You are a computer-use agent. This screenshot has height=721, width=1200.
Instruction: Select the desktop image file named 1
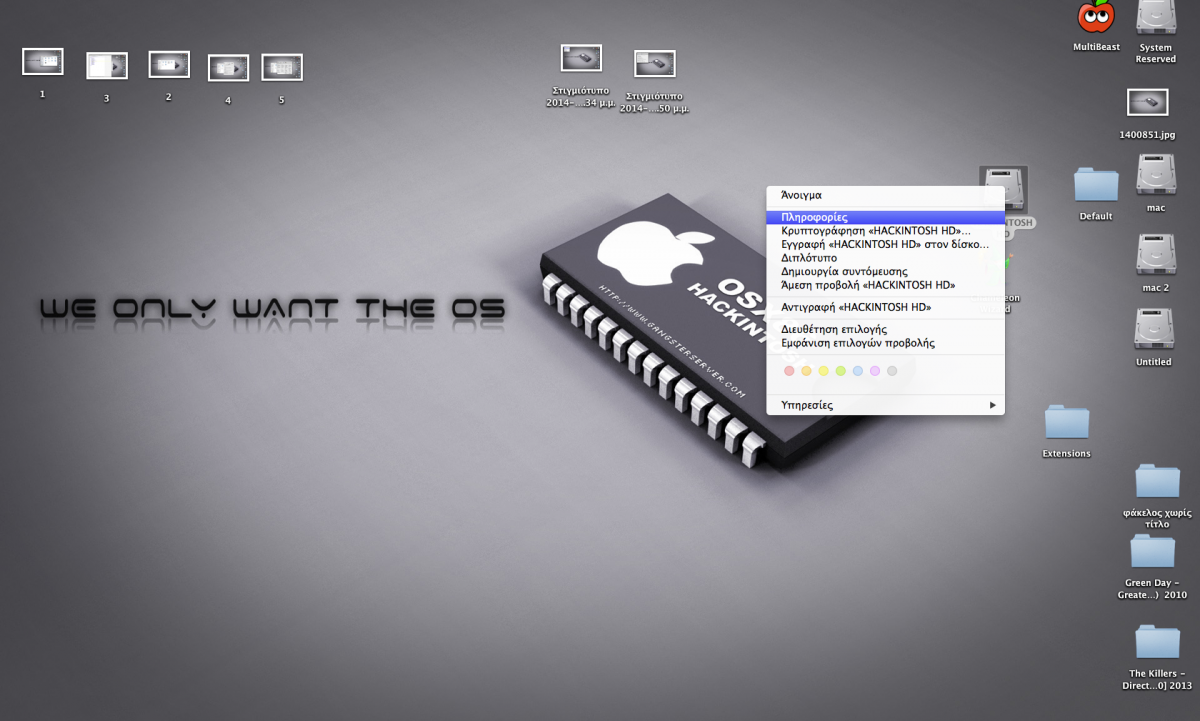pos(43,62)
